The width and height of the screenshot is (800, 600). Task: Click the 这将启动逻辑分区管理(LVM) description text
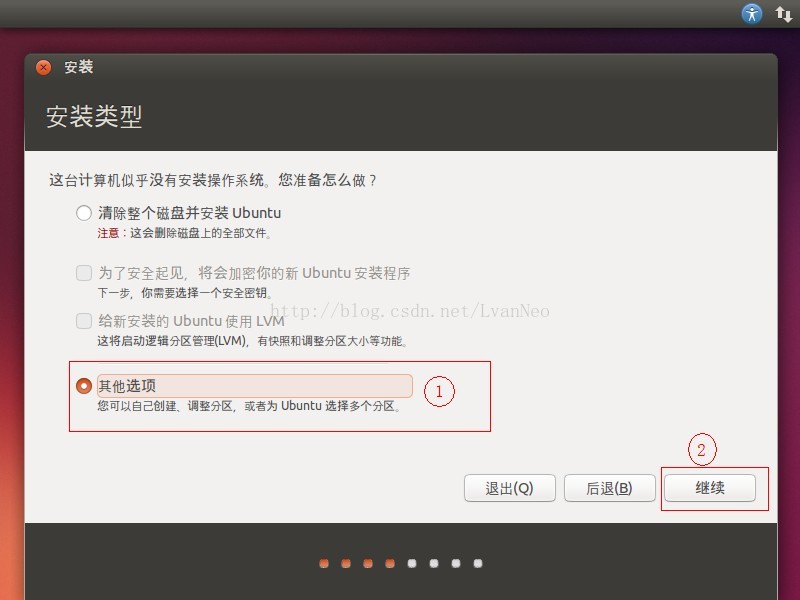point(252,341)
